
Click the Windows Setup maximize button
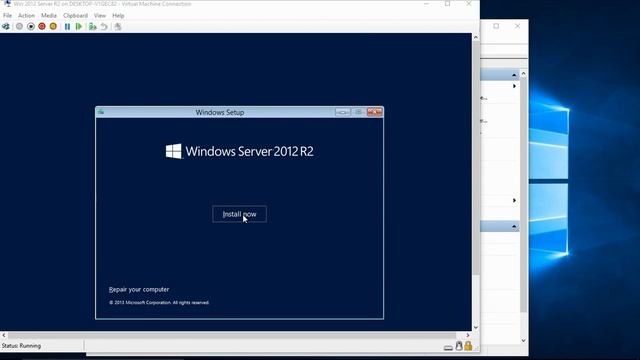tap(358, 112)
